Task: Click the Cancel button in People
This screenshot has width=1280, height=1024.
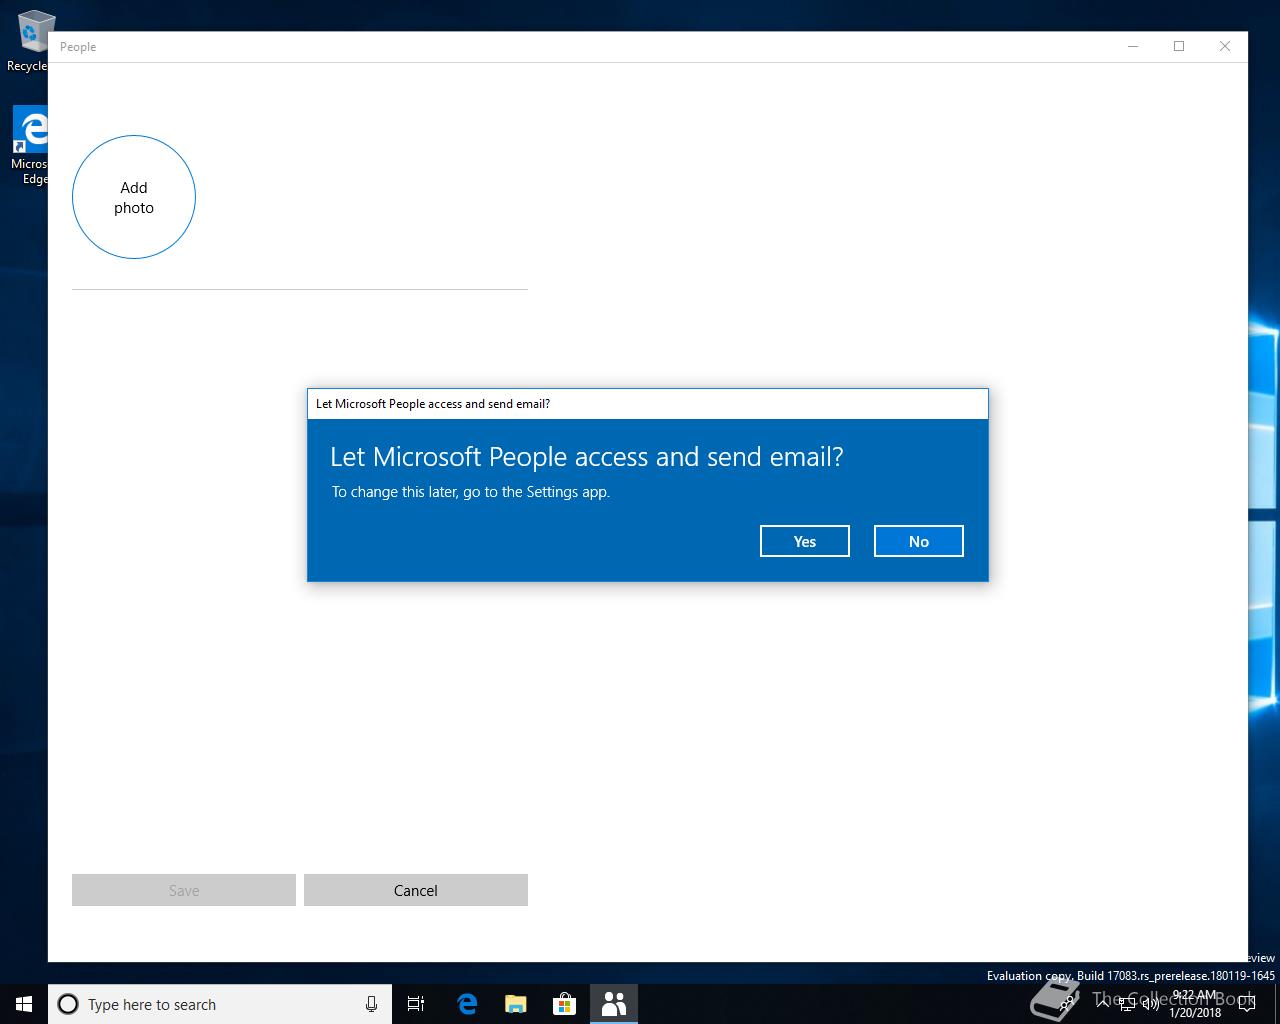Action: pyautogui.click(x=416, y=890)
